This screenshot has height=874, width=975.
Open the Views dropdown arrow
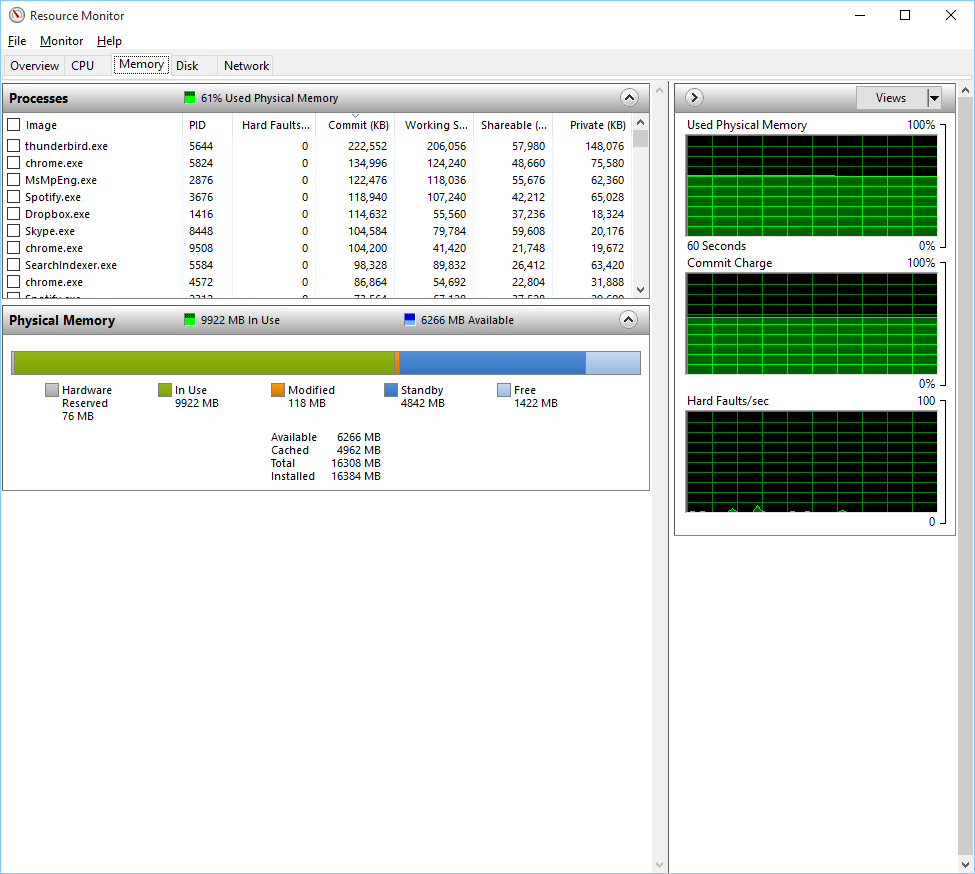coord(934,98)
